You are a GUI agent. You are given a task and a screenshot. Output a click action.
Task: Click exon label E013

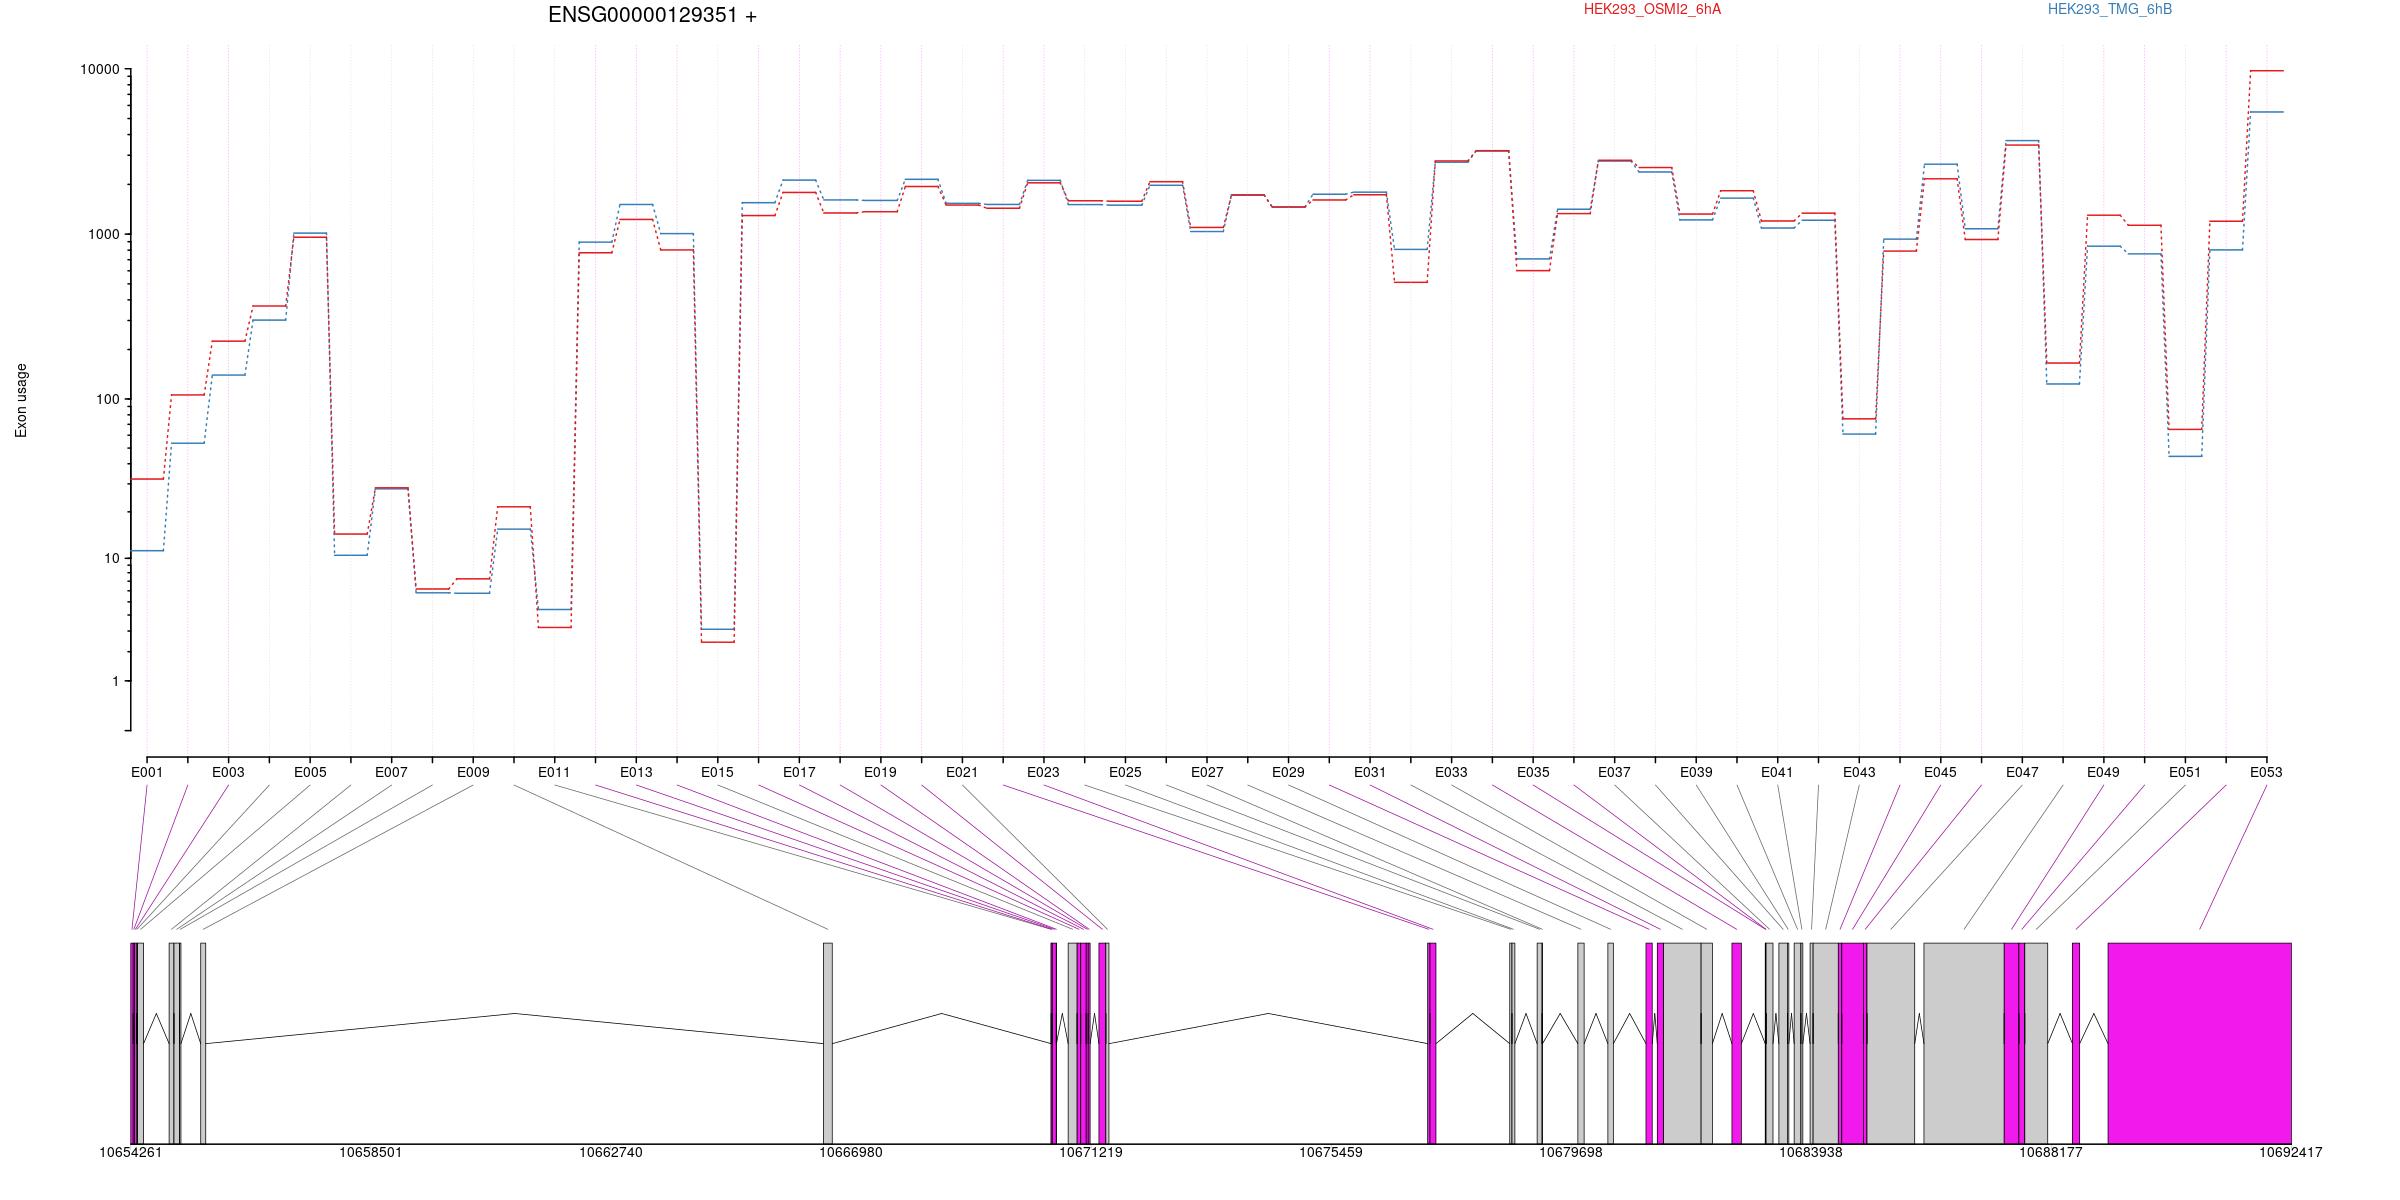pyautogui.click(x=636, y=773)
